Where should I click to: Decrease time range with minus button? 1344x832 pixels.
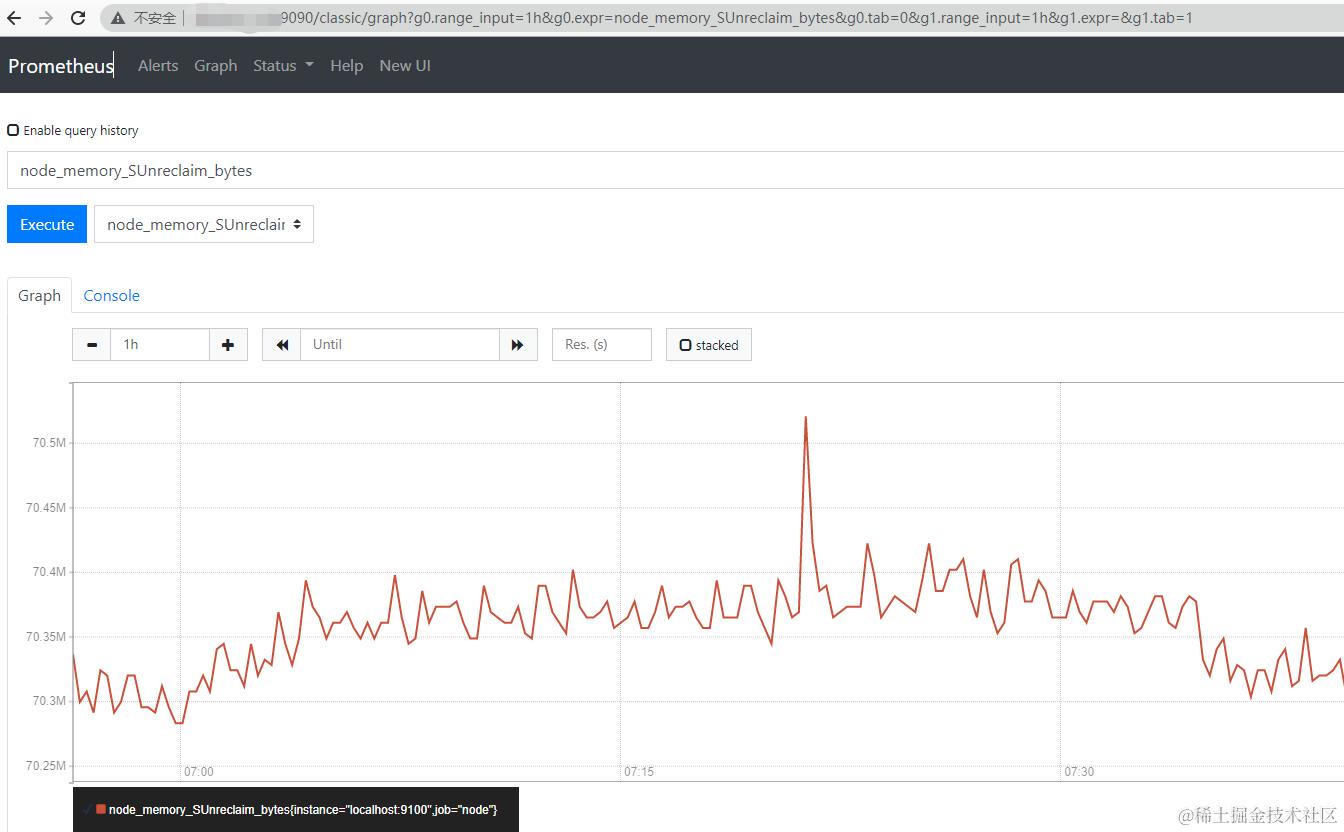[92, 344]
